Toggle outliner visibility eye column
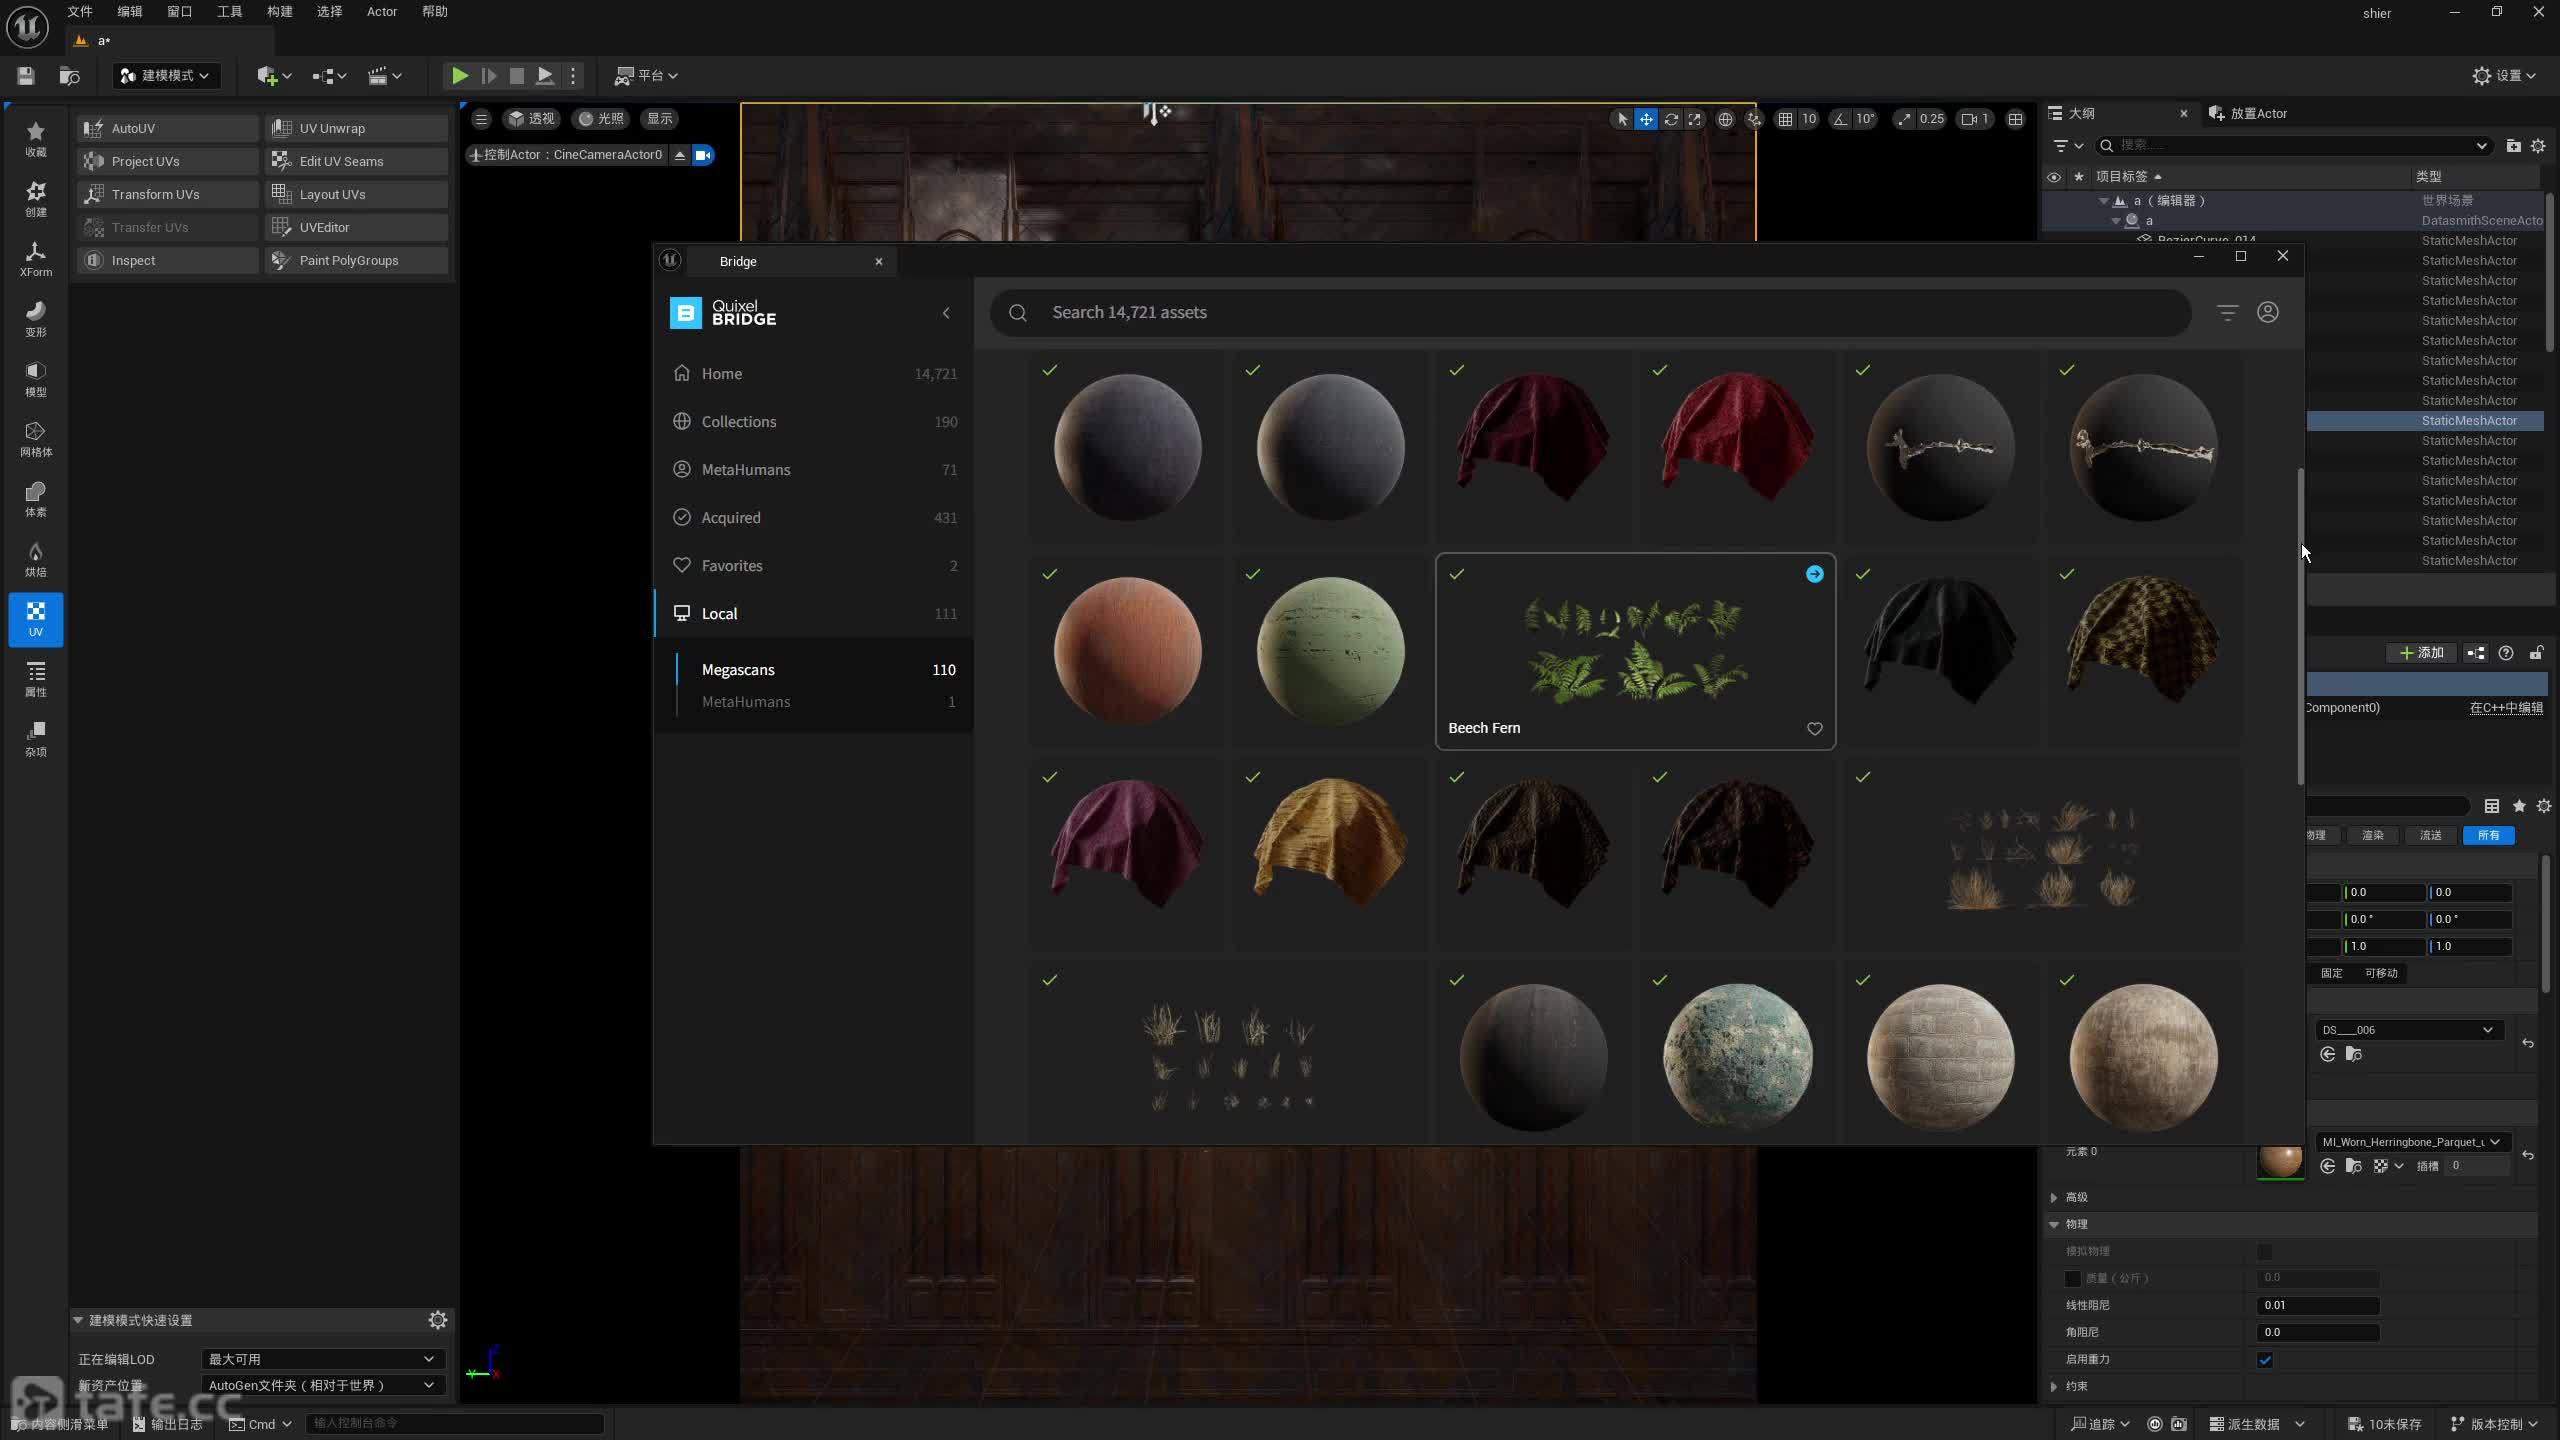 point(2054,177)
